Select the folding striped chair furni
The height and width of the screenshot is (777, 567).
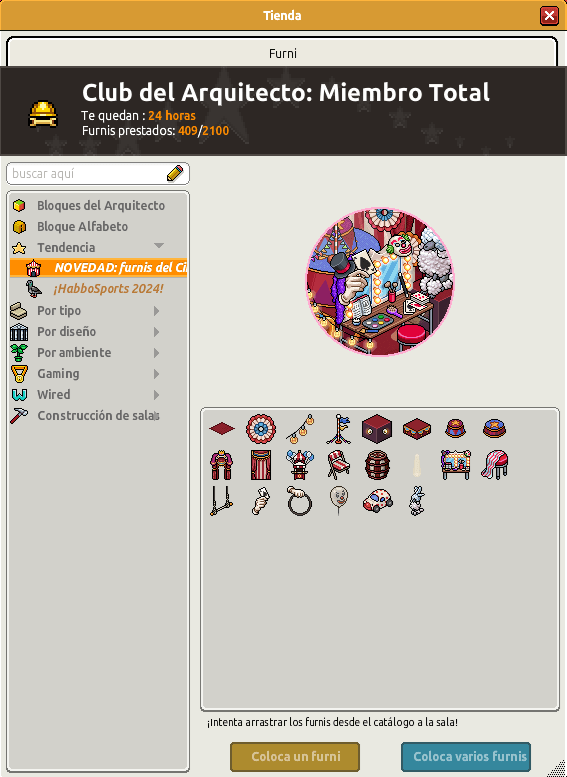coord(339,465)
